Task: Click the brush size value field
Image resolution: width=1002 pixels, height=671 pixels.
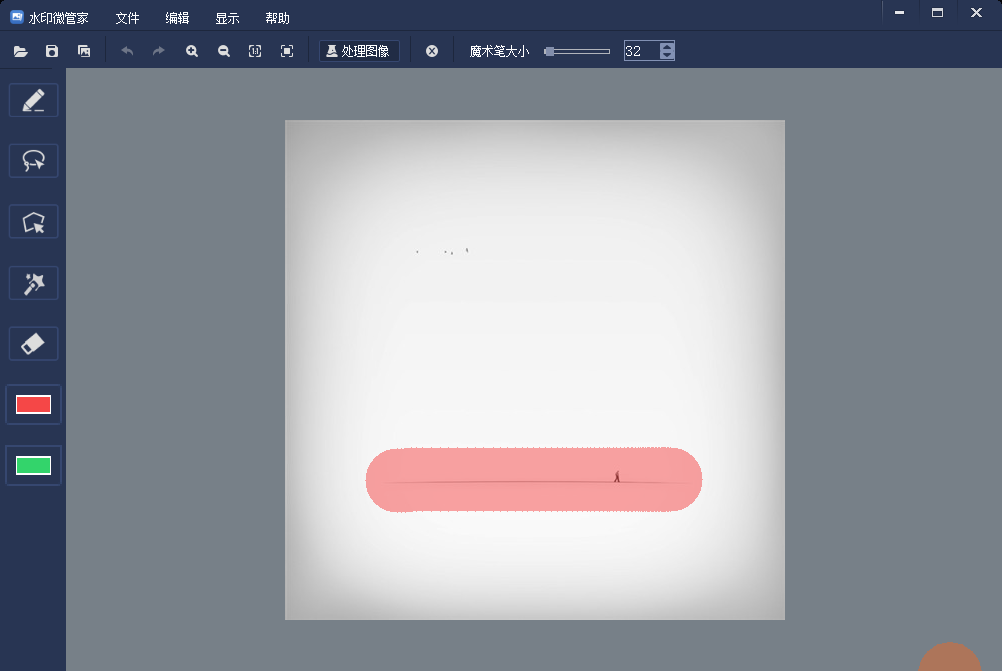Action: point(641,51)
